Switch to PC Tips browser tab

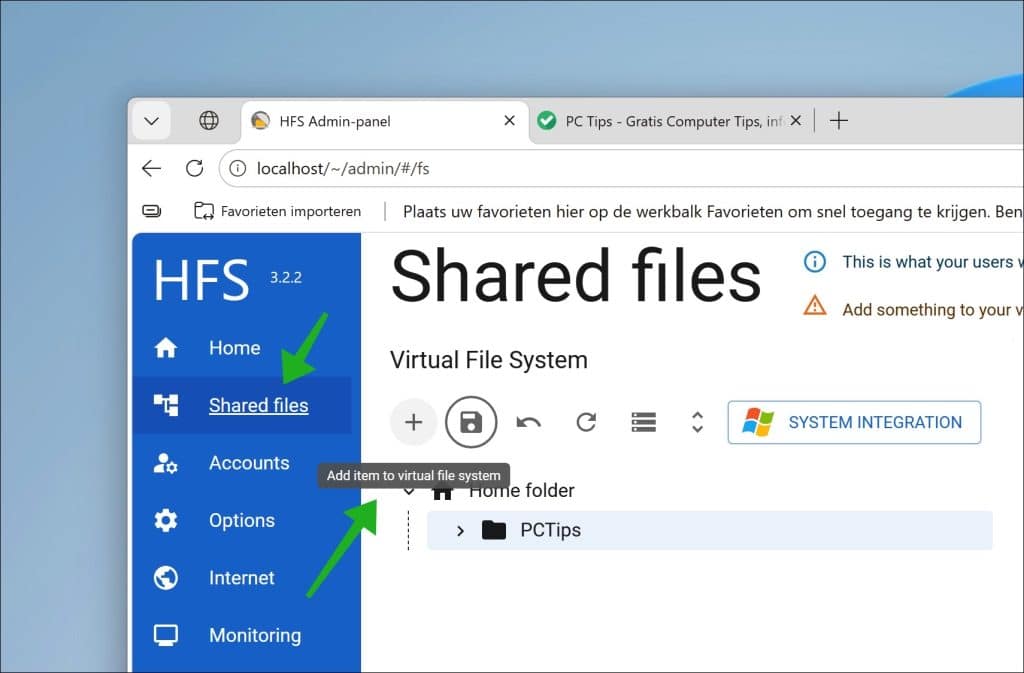click(x=669, y=121)
